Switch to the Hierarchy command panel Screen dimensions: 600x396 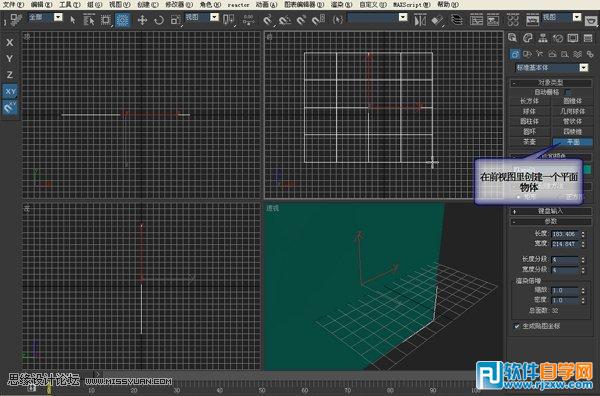543,38
